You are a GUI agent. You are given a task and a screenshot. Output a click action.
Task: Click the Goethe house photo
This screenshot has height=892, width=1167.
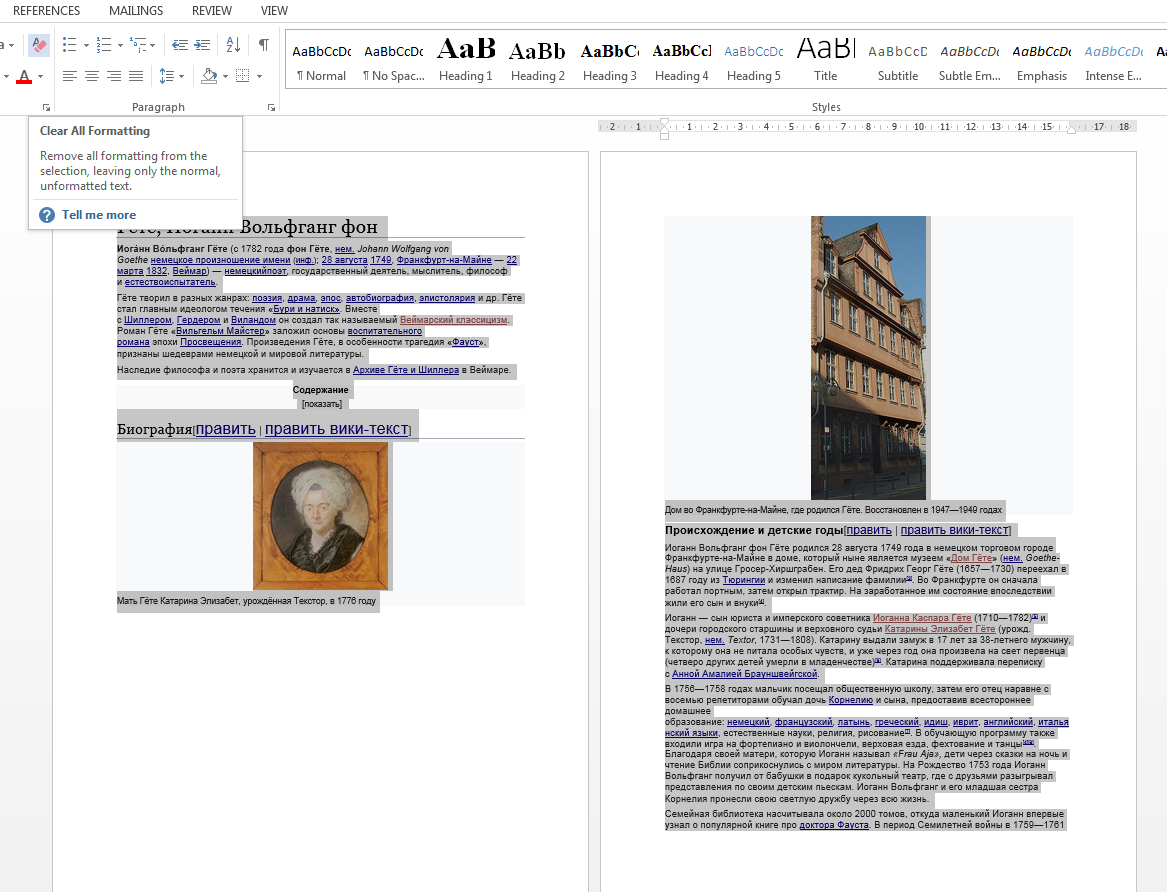pos(868,357)
